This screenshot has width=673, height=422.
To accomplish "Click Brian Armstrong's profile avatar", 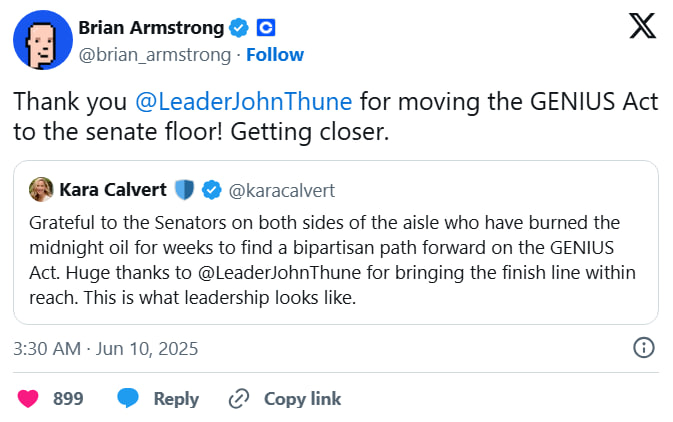I will click(x=42, y=40).
